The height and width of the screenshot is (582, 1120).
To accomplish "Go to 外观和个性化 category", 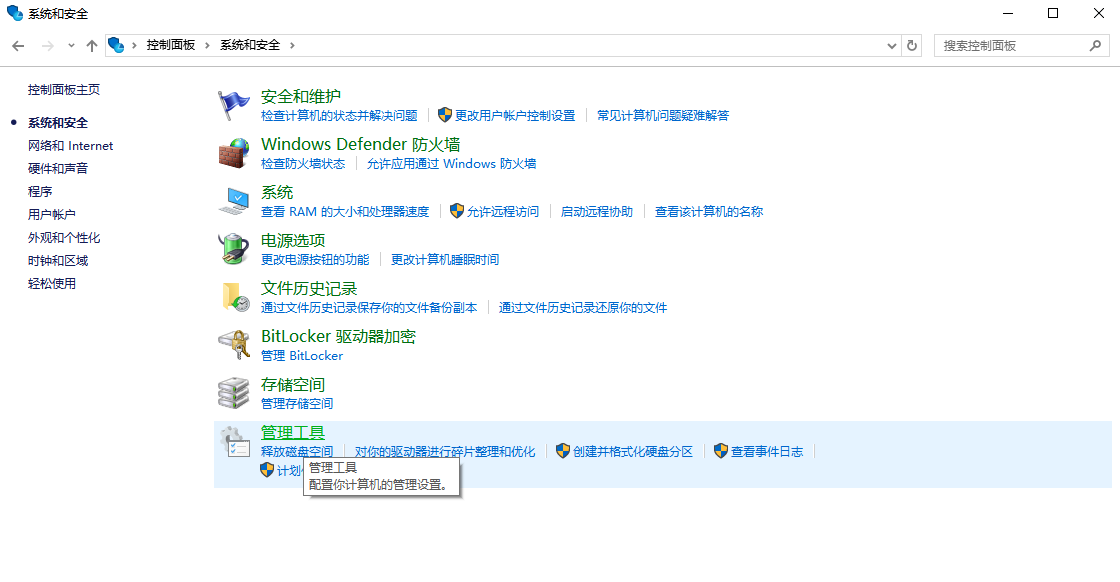I will (64, 238).
